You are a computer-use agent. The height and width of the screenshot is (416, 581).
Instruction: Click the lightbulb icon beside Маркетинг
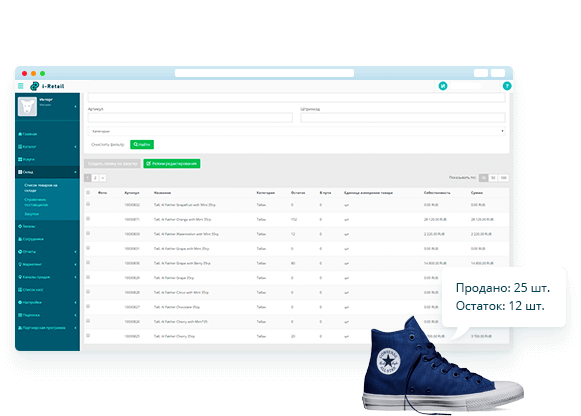tap(20, 264)
